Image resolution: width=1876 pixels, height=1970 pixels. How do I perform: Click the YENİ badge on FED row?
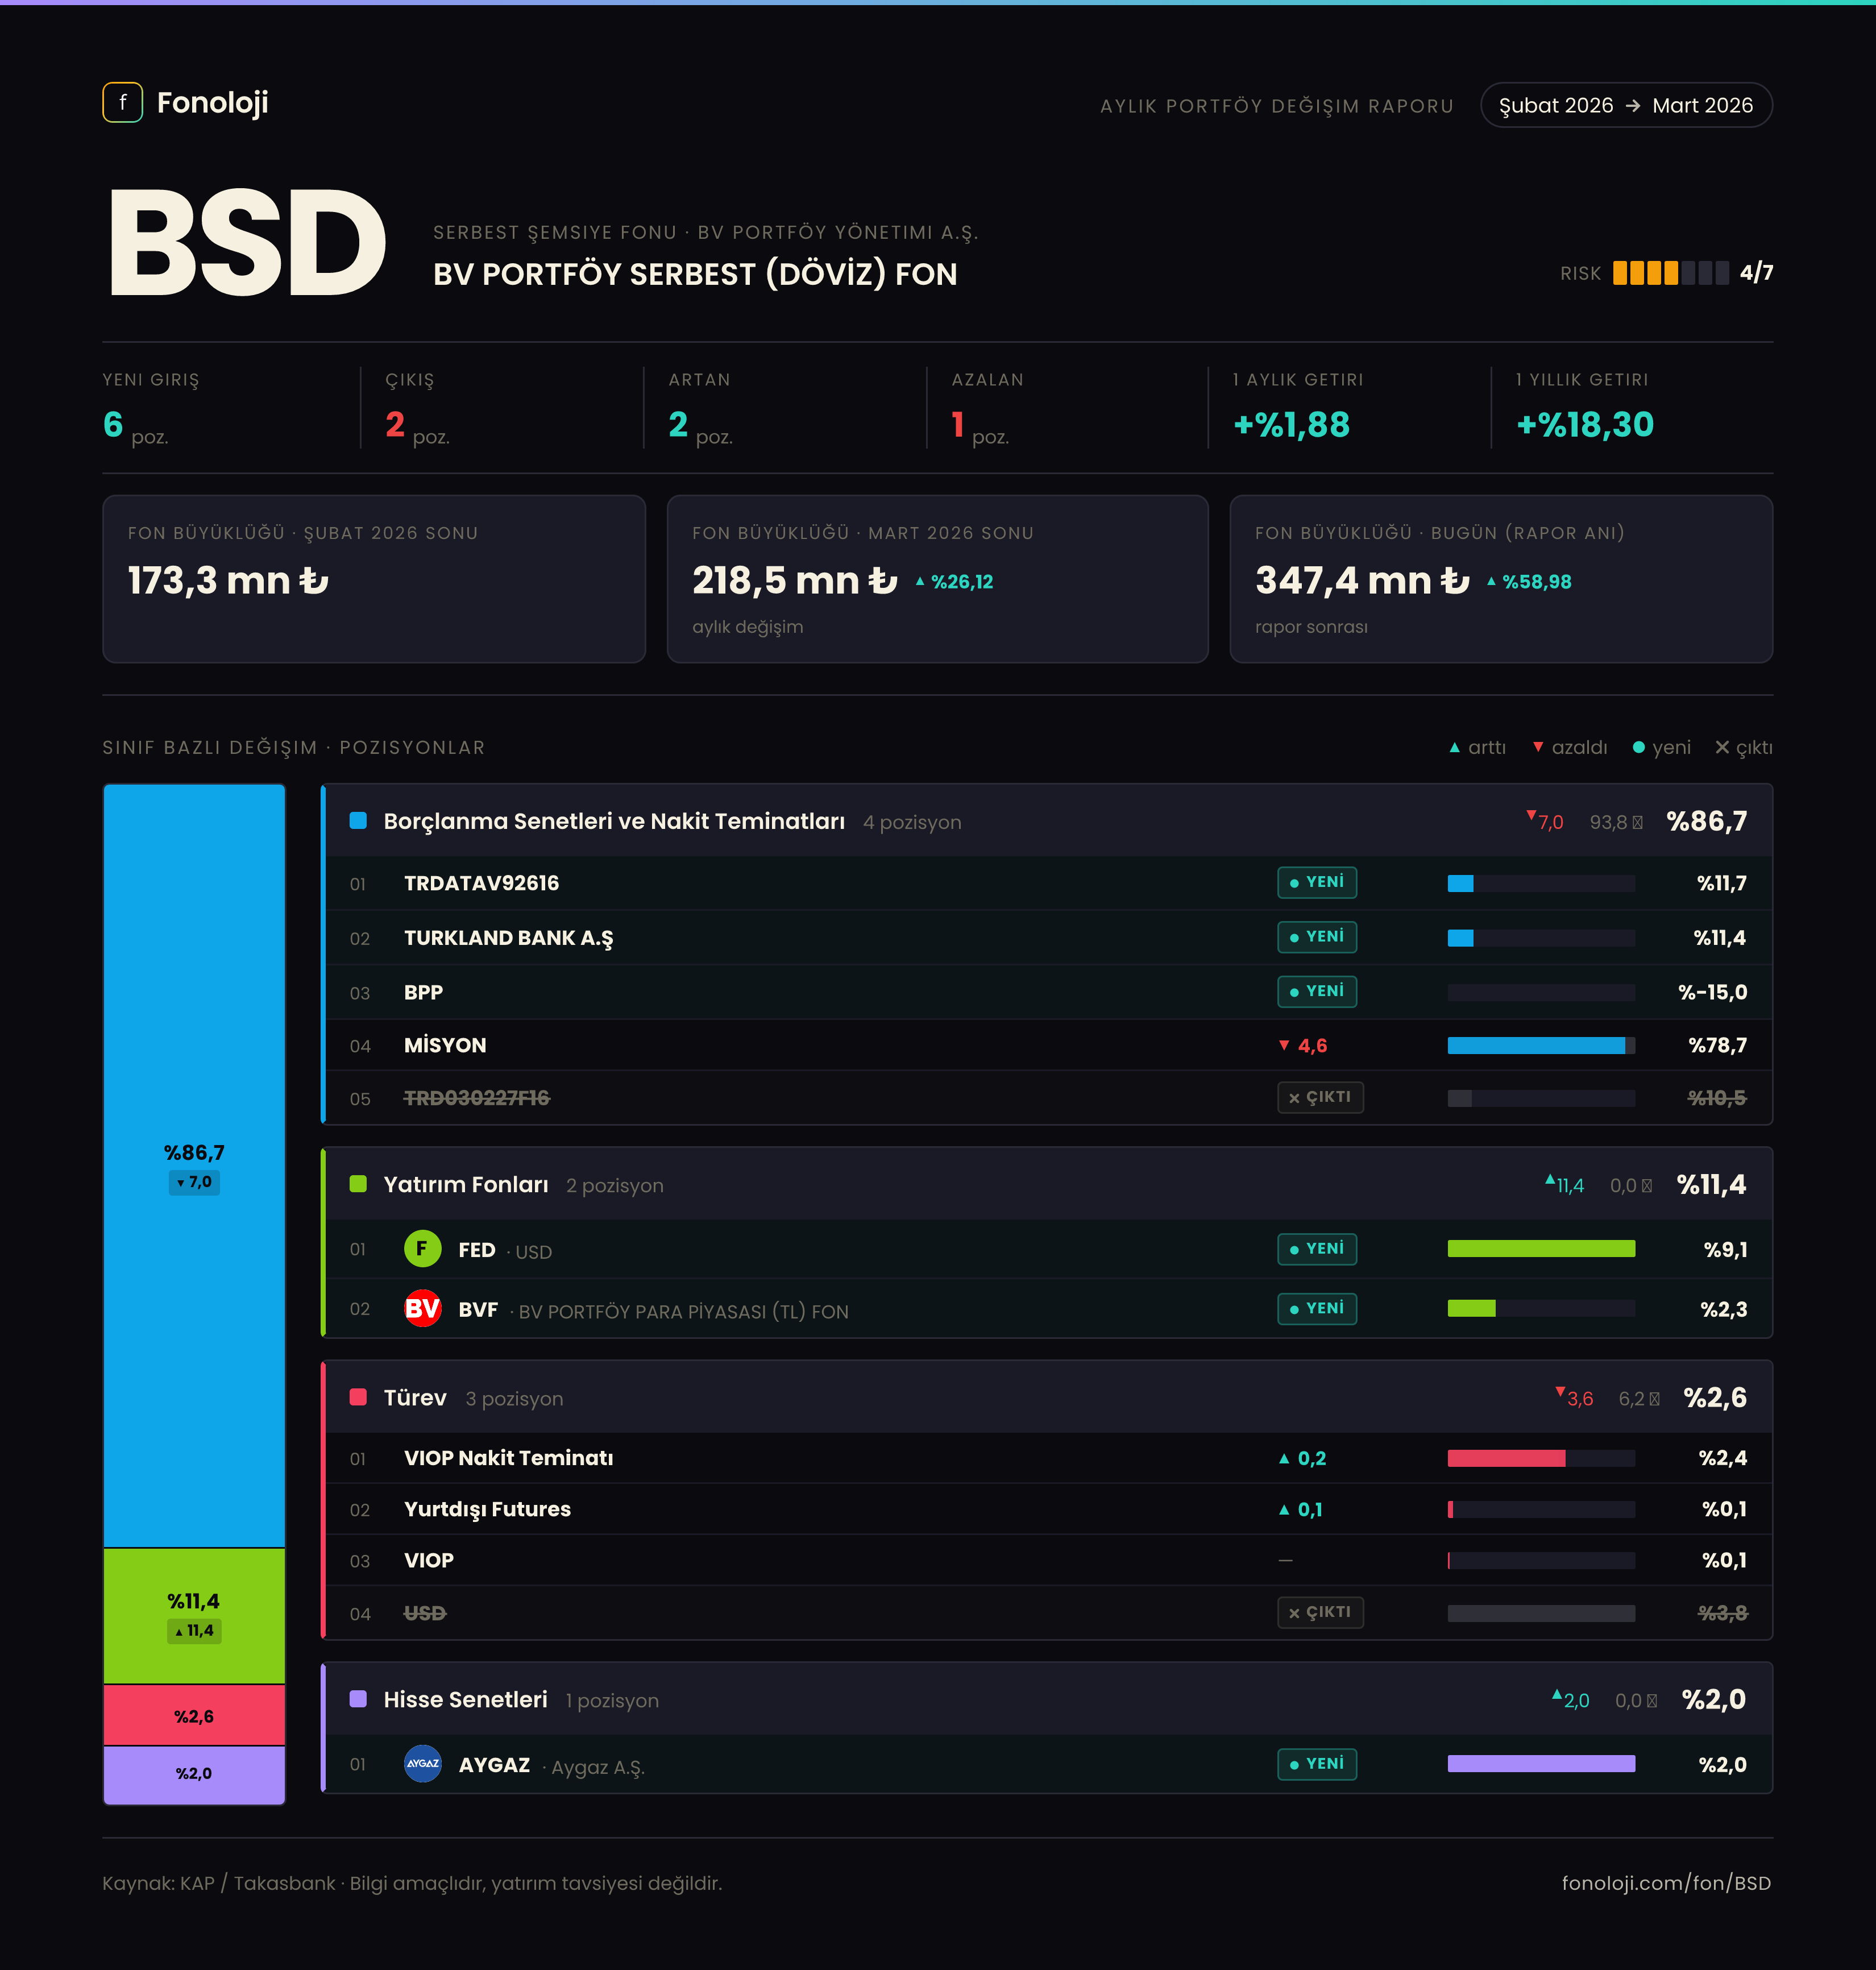coord(1317,1249)
